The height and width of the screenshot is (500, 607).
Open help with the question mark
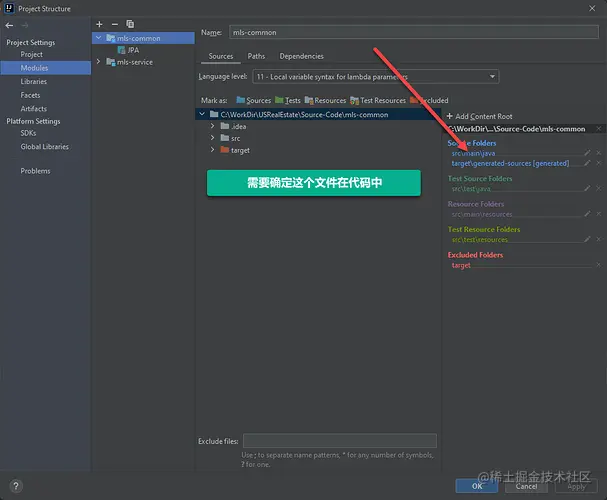tap(16, 486)
